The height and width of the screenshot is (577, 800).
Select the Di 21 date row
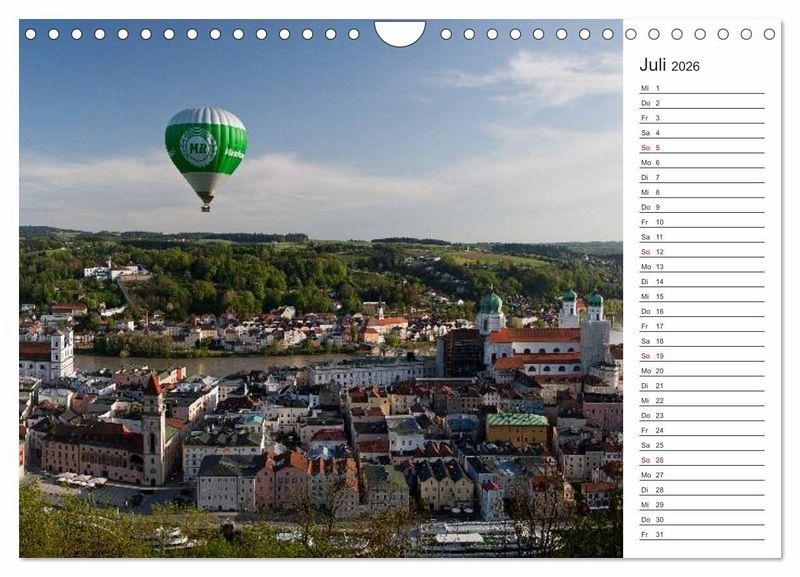point(702,386)
